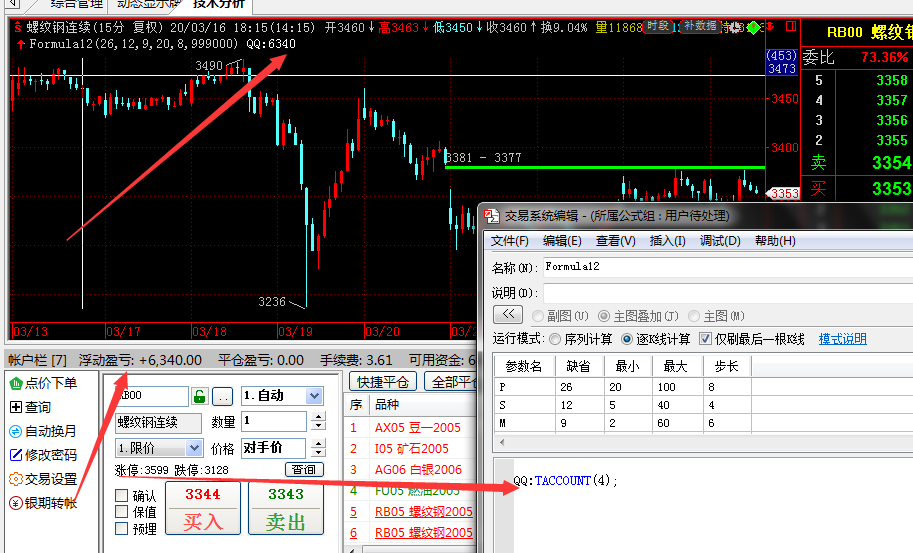
Task: Open the 编辑(E) menu
Action: point(562,241)
